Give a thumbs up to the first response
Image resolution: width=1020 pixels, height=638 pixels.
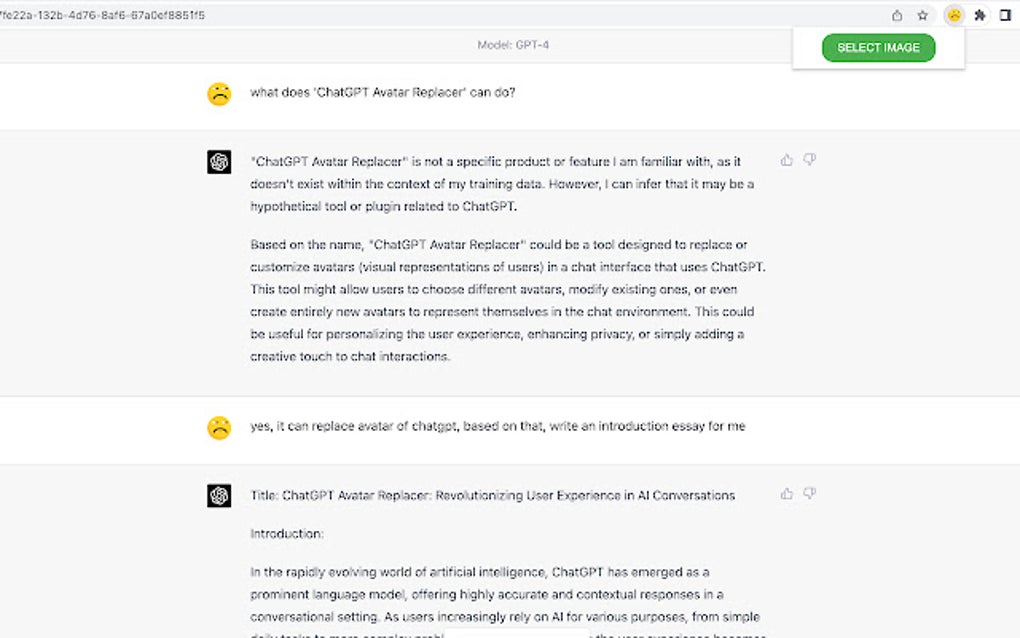click(787, 160)
